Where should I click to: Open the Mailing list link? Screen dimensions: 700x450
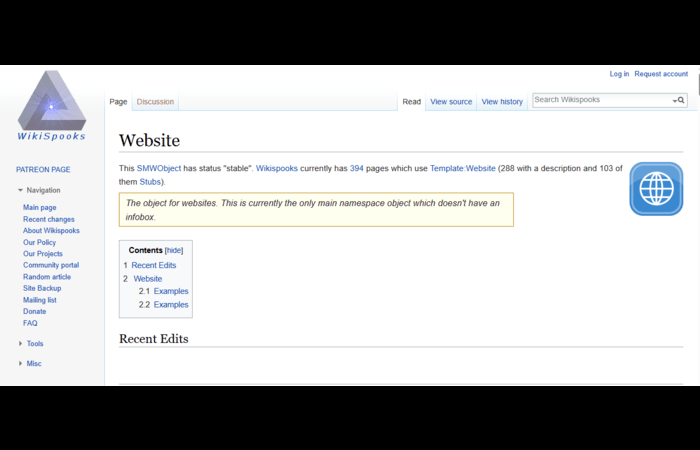point(40,300)
